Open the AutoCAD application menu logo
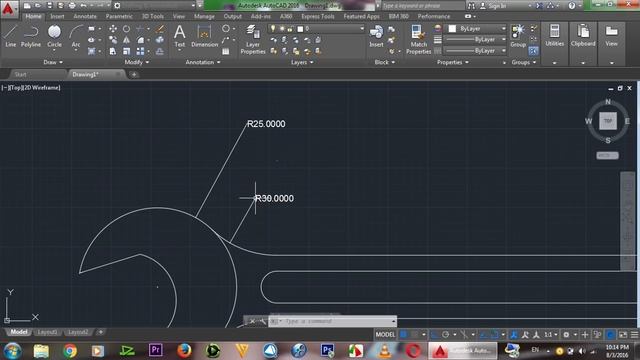640x360 pixels. click(8, 8)
